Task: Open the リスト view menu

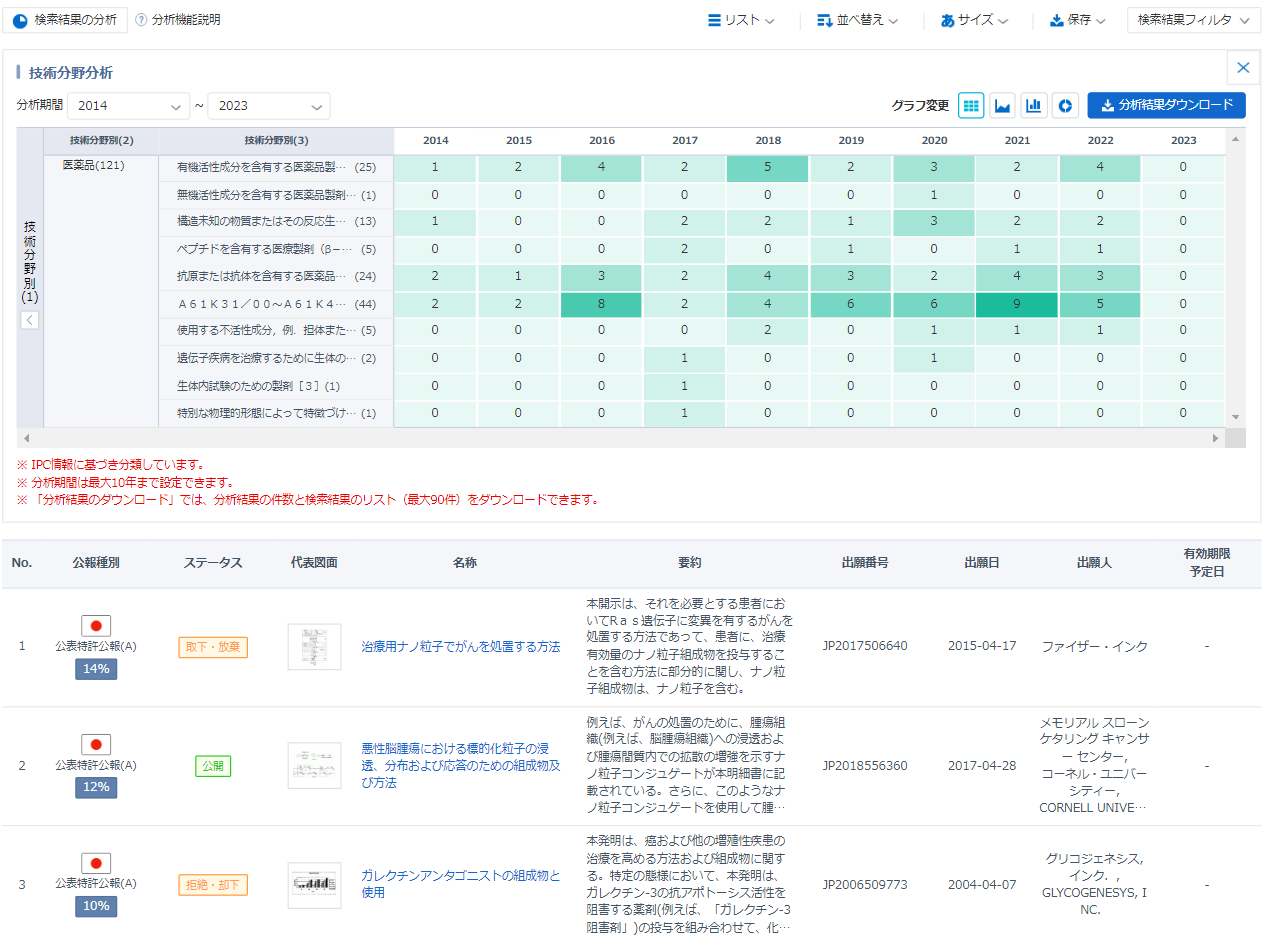Action: click(741, 20)
